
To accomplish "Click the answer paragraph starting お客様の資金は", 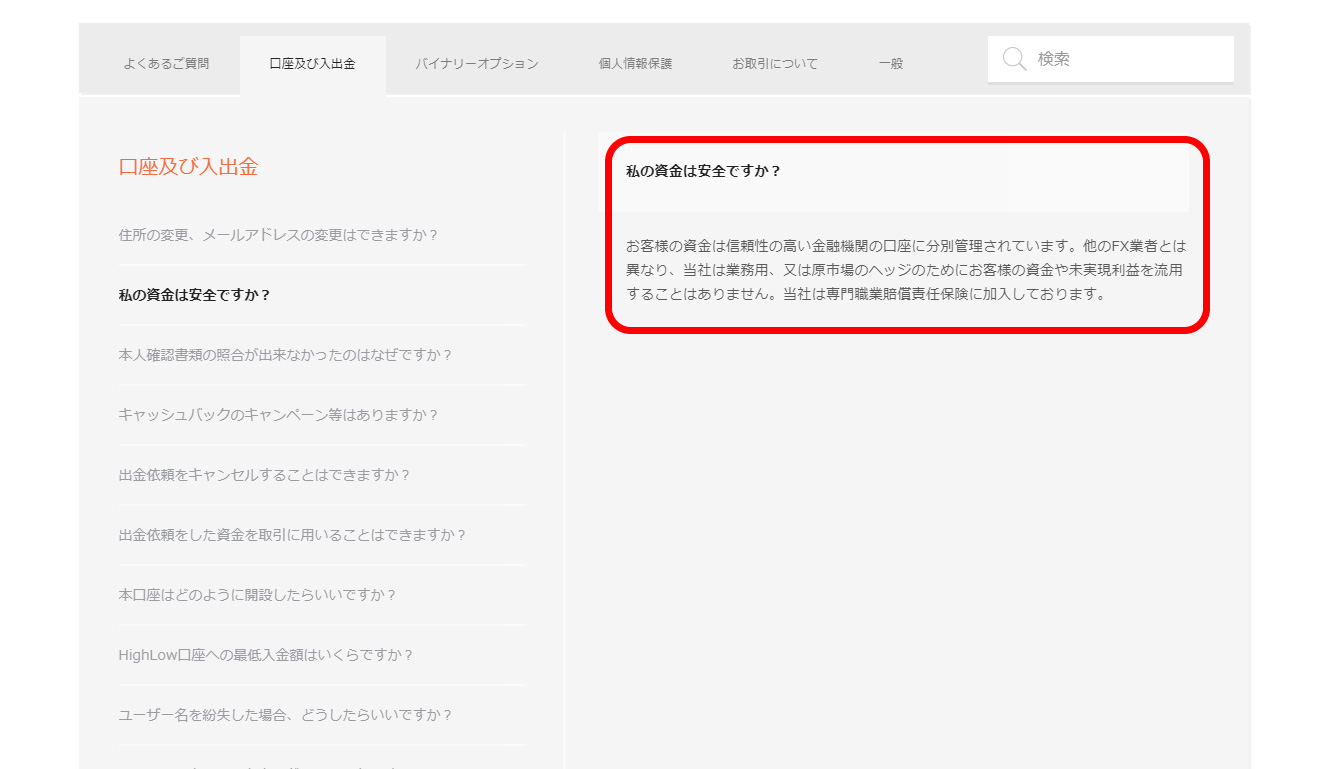I will pos(906,270).
